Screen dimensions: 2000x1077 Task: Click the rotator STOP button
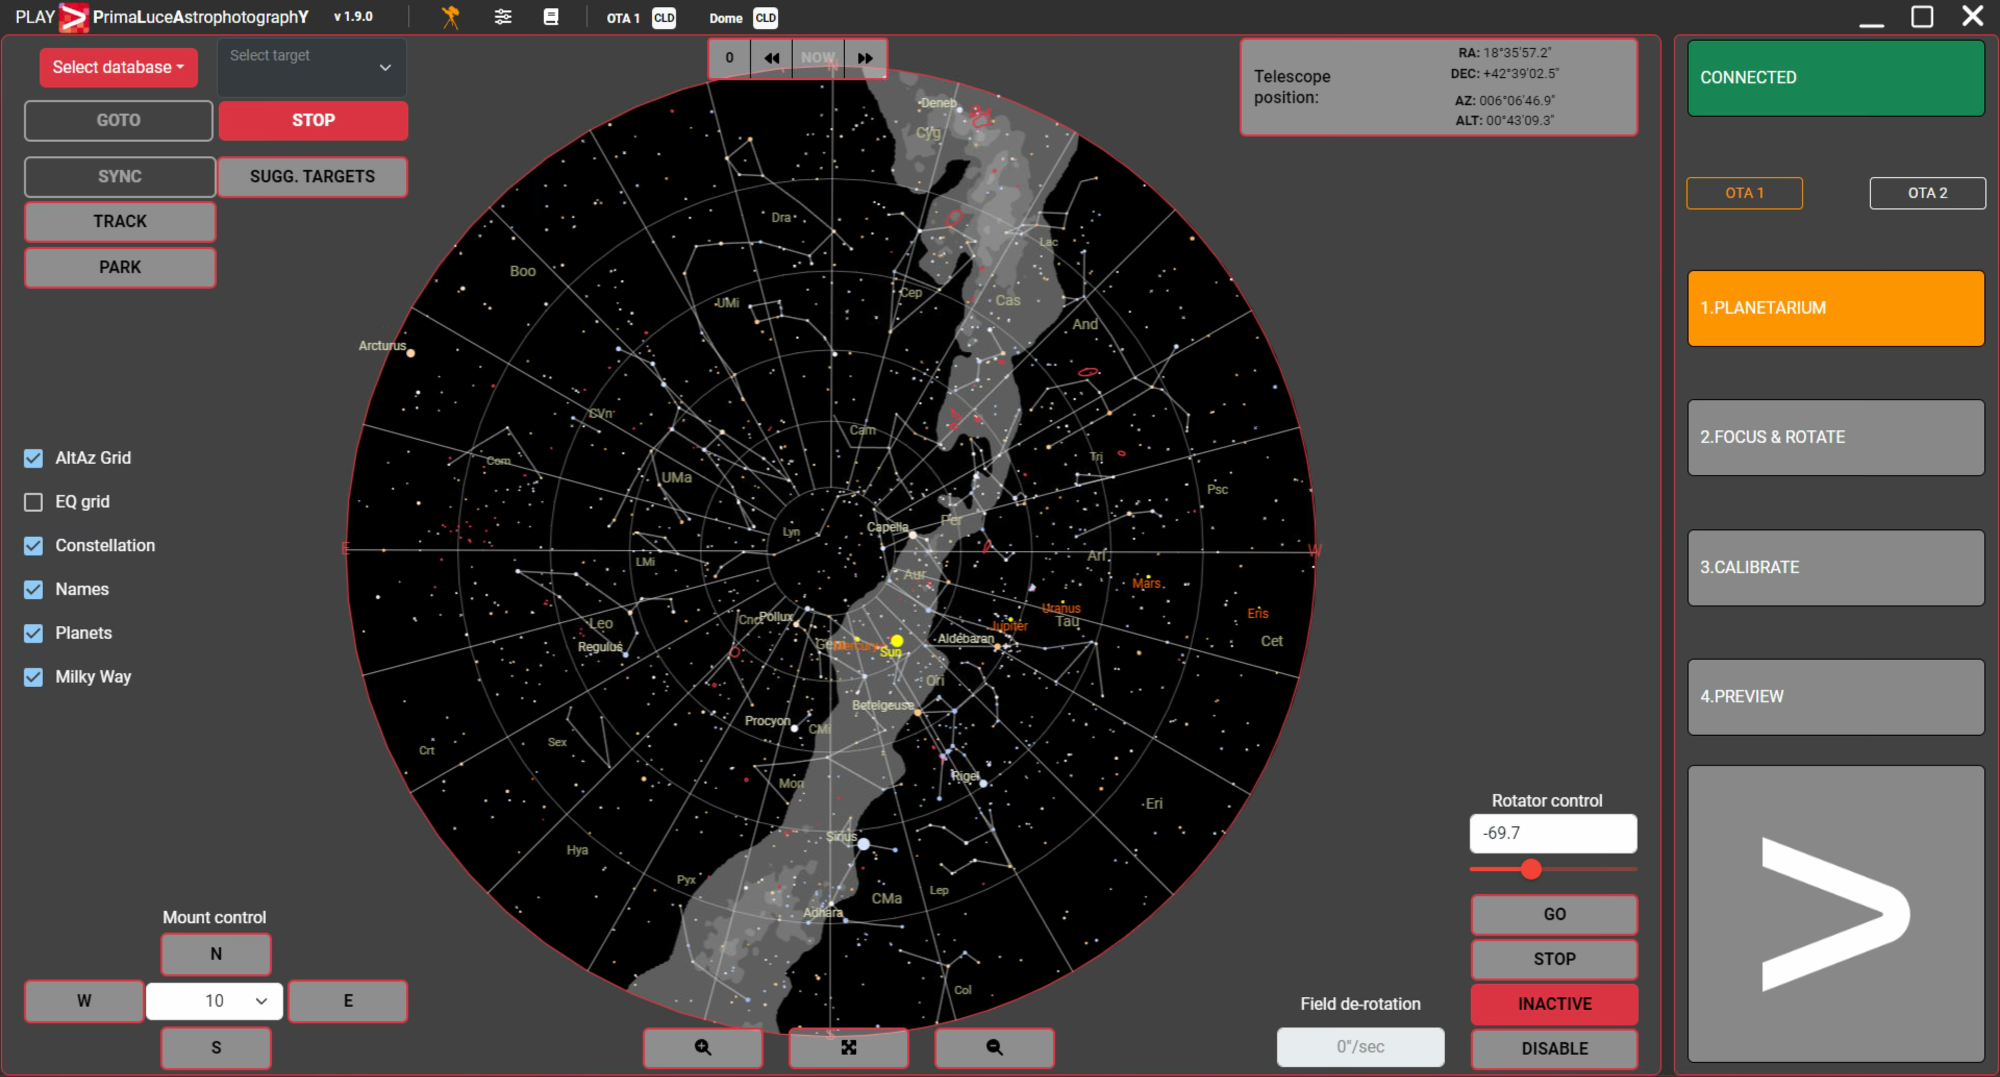(1554, 959)
